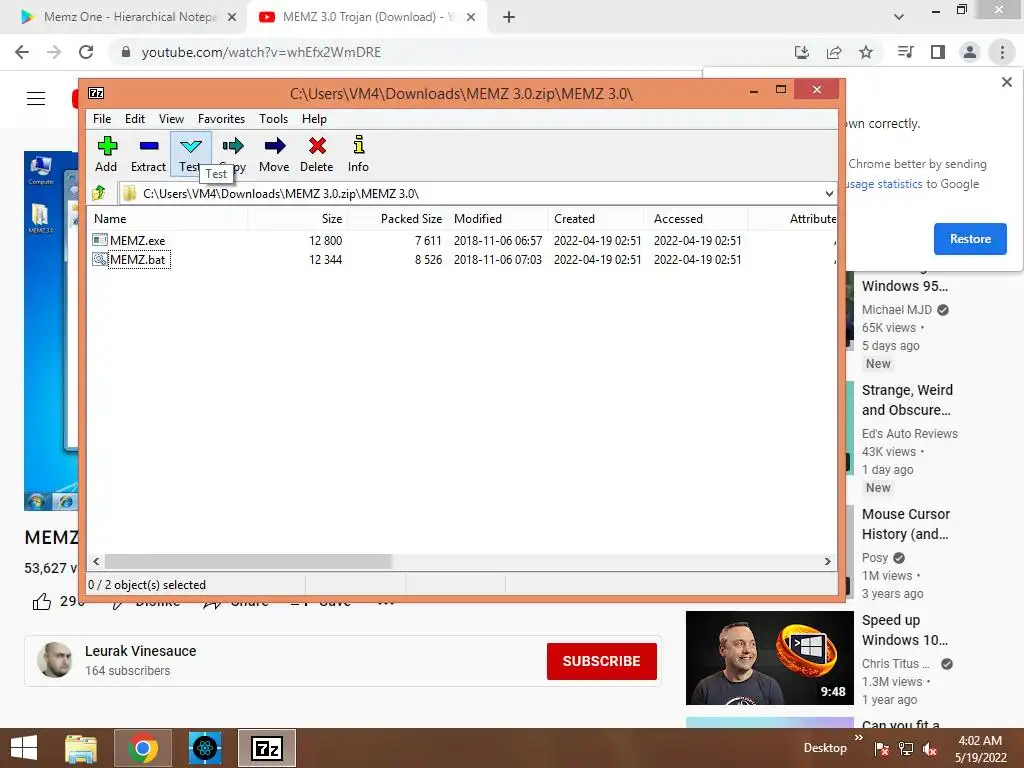Reload the YouTube page

pos(86,52)
